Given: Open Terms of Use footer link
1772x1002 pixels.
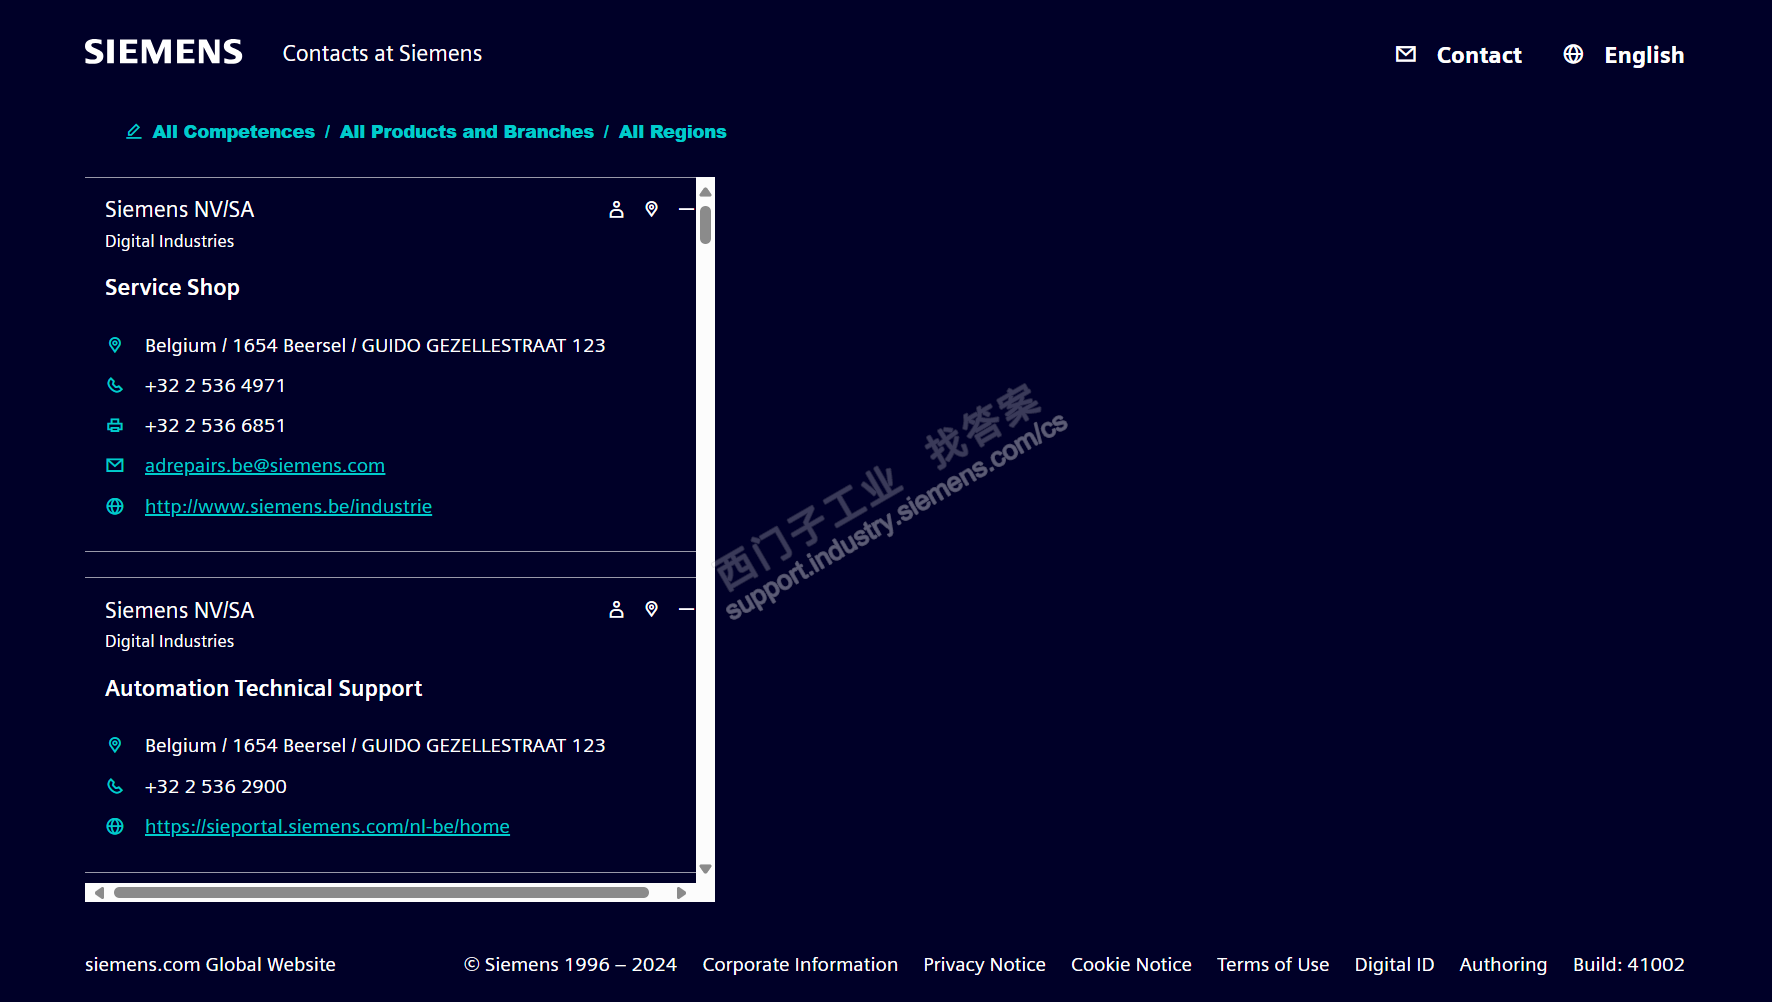Looking at the screenshot, I should [1273, 964].
